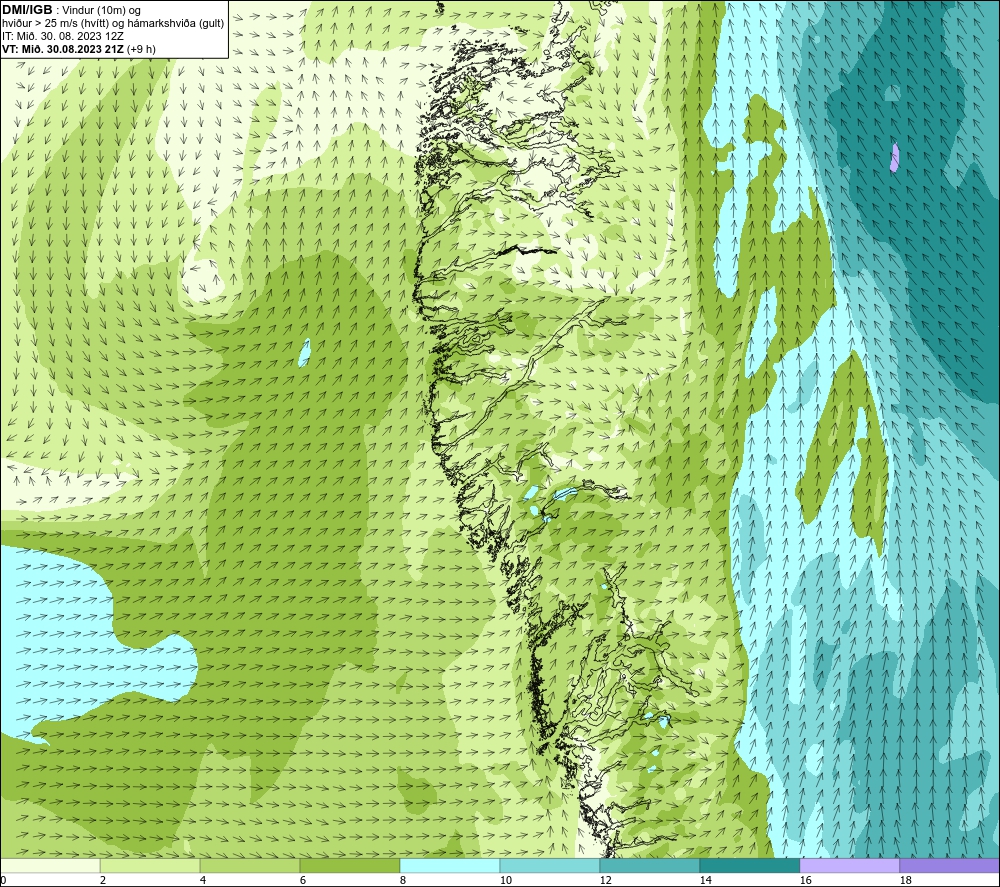Click the legend scale label "18"
The width and height of the screenshot is (1000, 887).
(905, 881)
